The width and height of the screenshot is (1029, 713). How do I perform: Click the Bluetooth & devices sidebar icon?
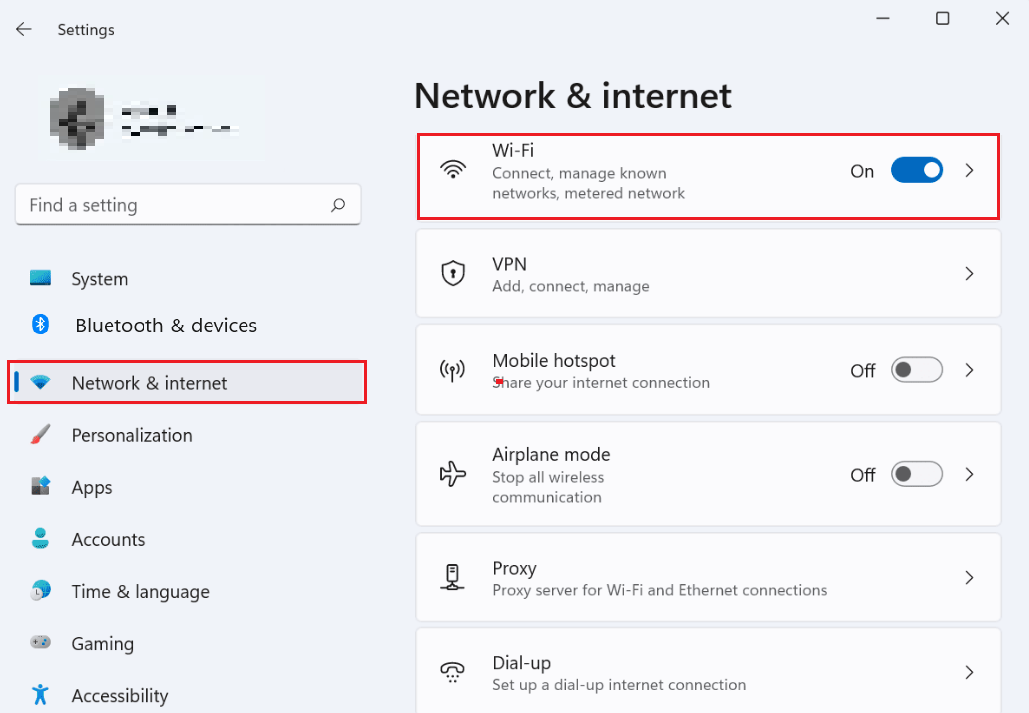click(x=40, y=326)
